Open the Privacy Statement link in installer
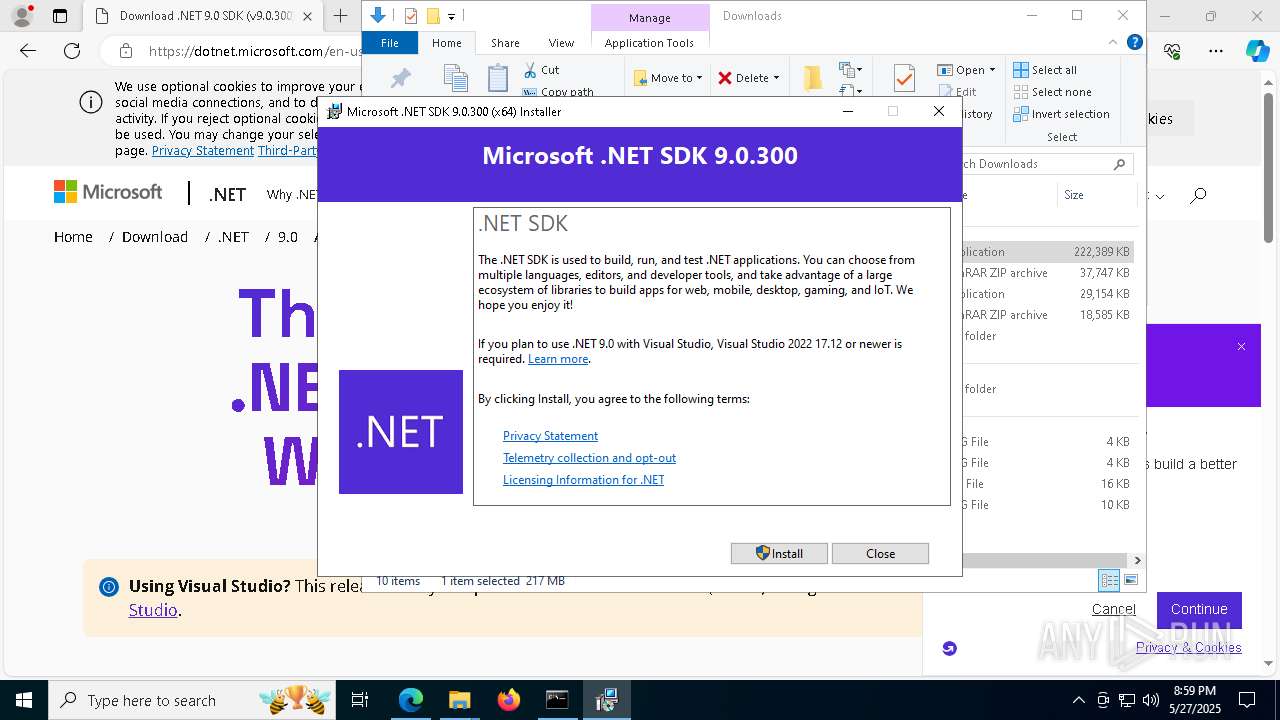1280x720 pixels. click(550, 436)
